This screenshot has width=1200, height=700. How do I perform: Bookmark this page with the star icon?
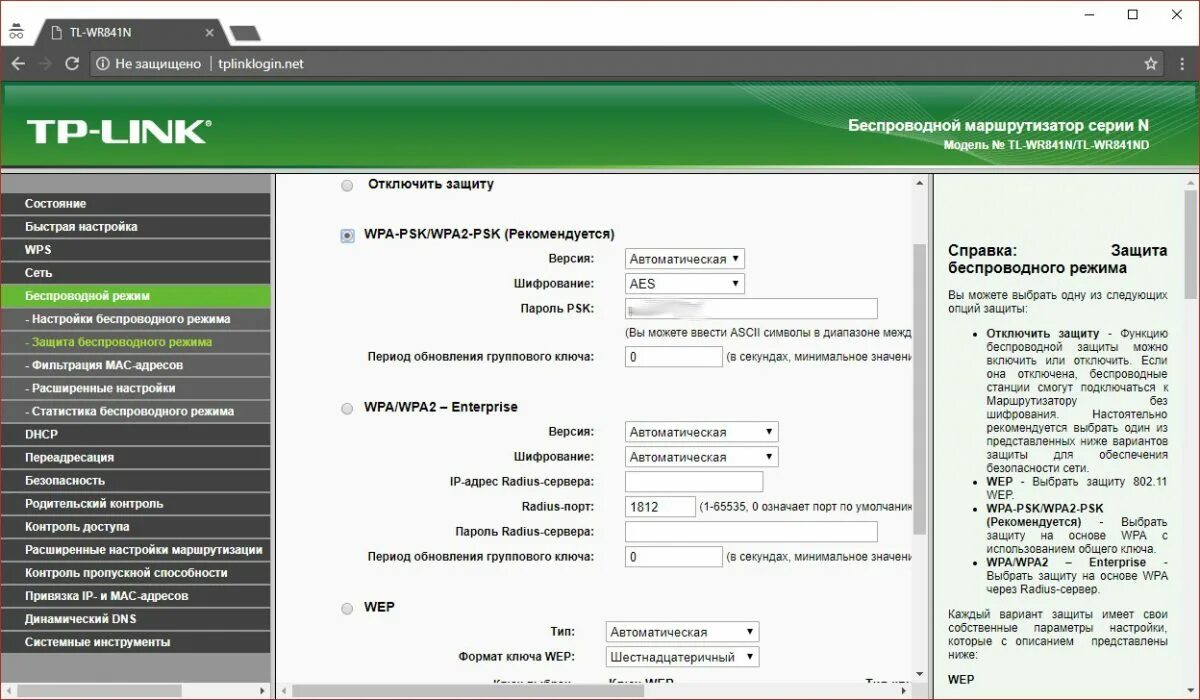[x=1151, y=63]
